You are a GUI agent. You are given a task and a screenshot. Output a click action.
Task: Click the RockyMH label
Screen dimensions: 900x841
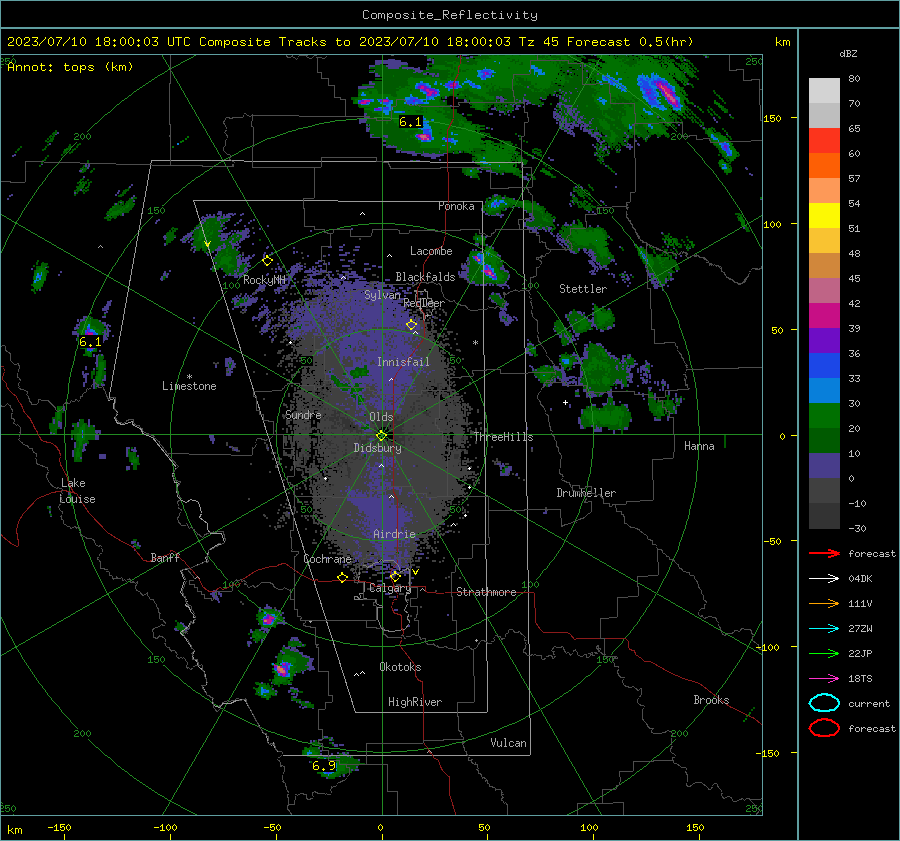click(x=264, y=280)
